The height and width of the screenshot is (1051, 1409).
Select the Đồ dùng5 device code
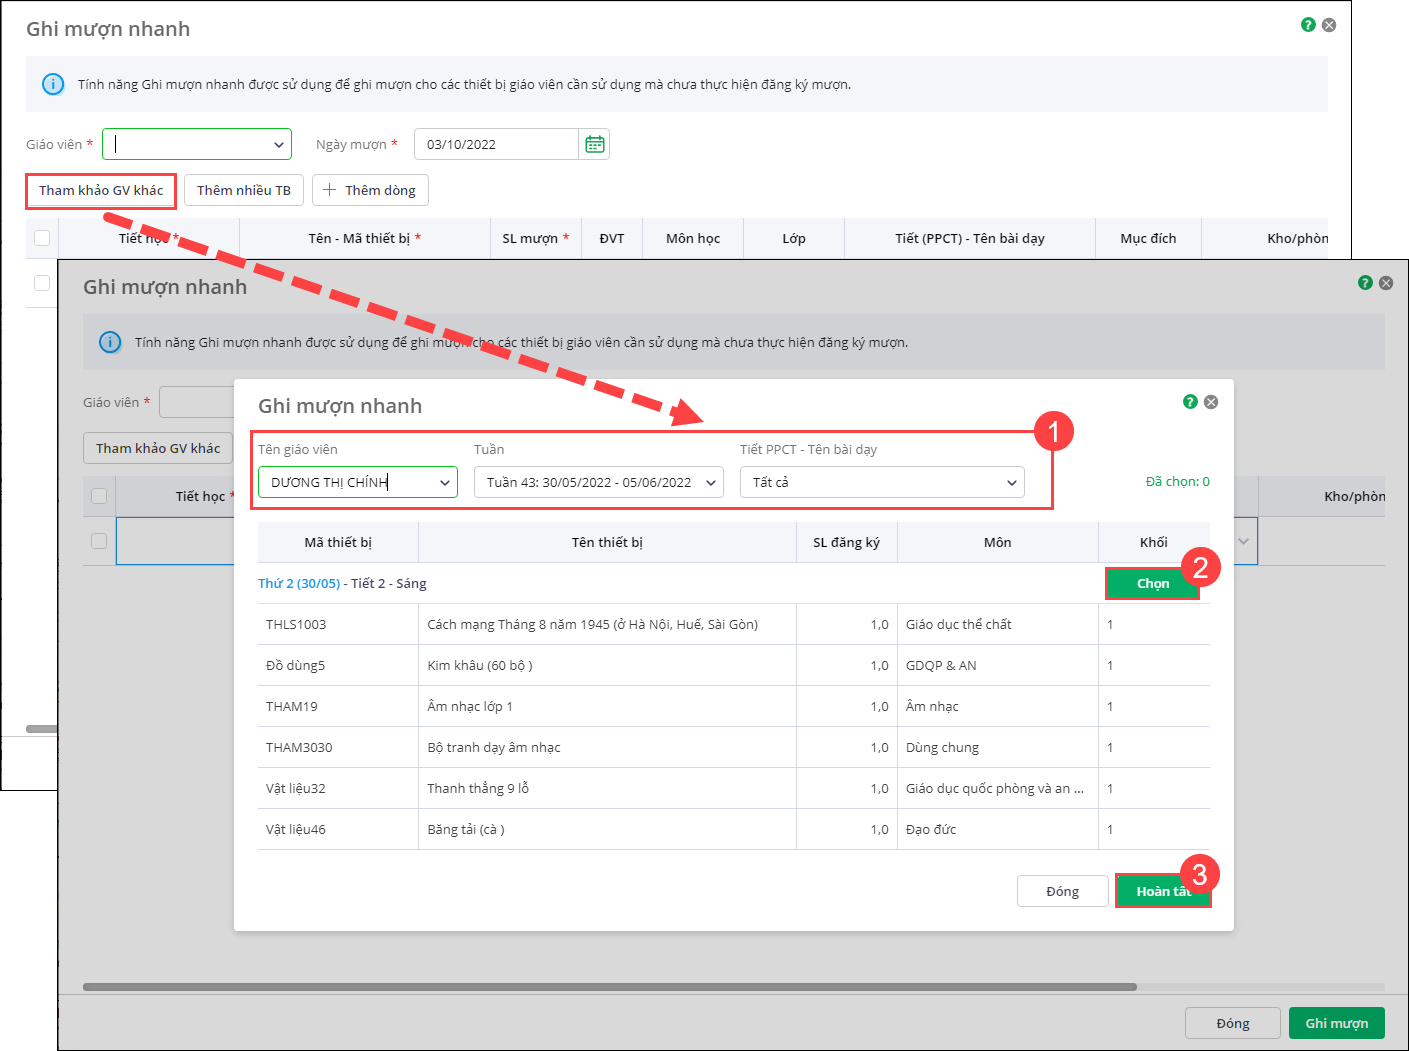click(295, 665)
